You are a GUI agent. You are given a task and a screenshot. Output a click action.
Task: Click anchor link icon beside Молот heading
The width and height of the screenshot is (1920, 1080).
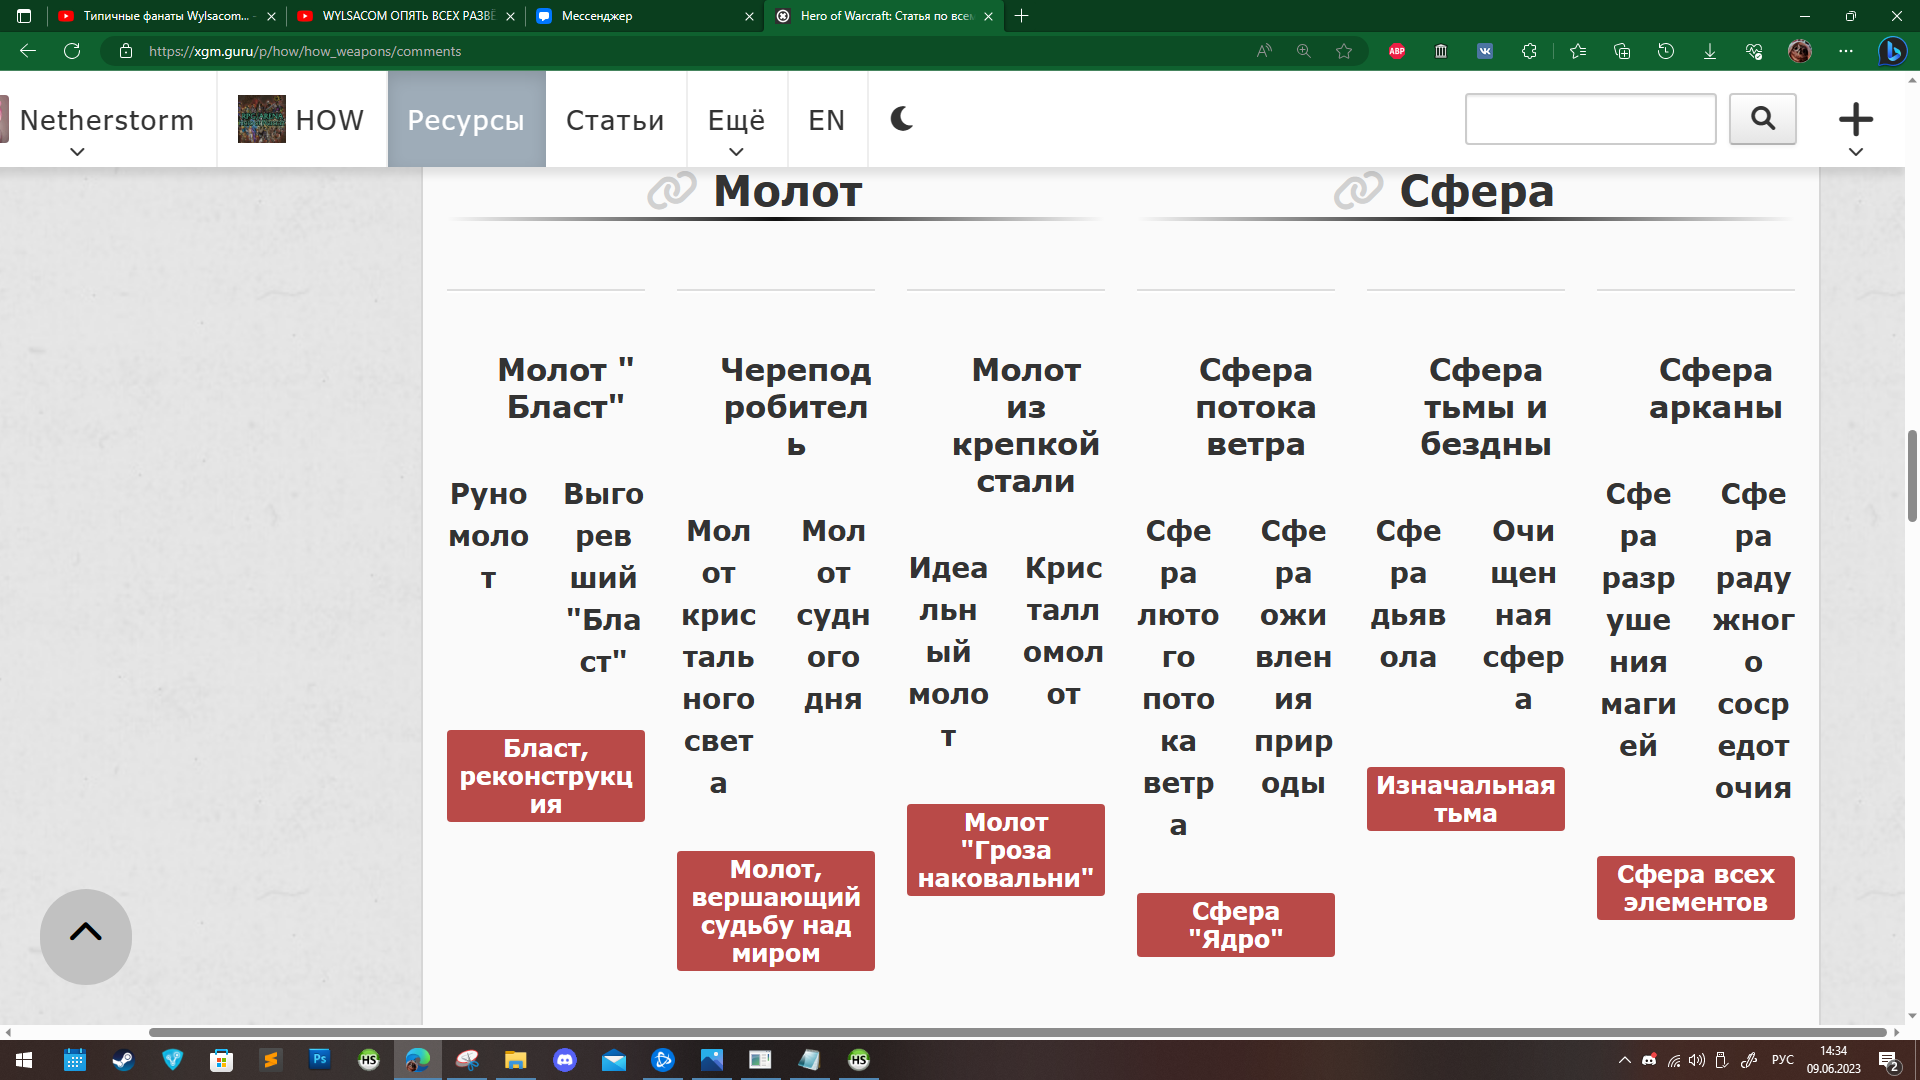(671, 190)
